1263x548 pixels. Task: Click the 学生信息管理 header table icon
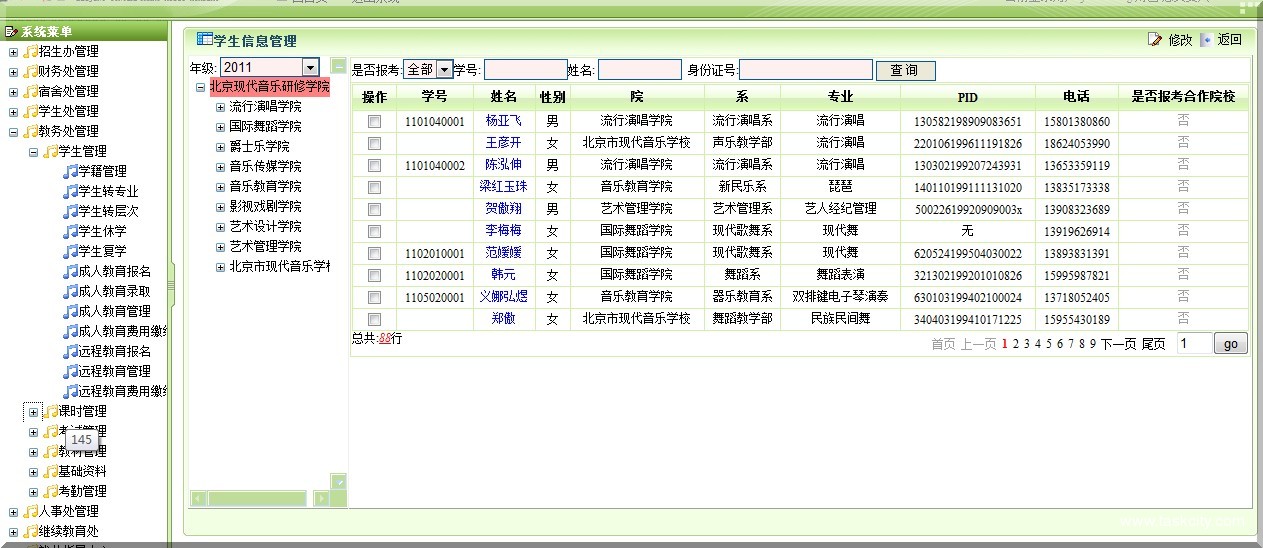(x=205, y=39)
